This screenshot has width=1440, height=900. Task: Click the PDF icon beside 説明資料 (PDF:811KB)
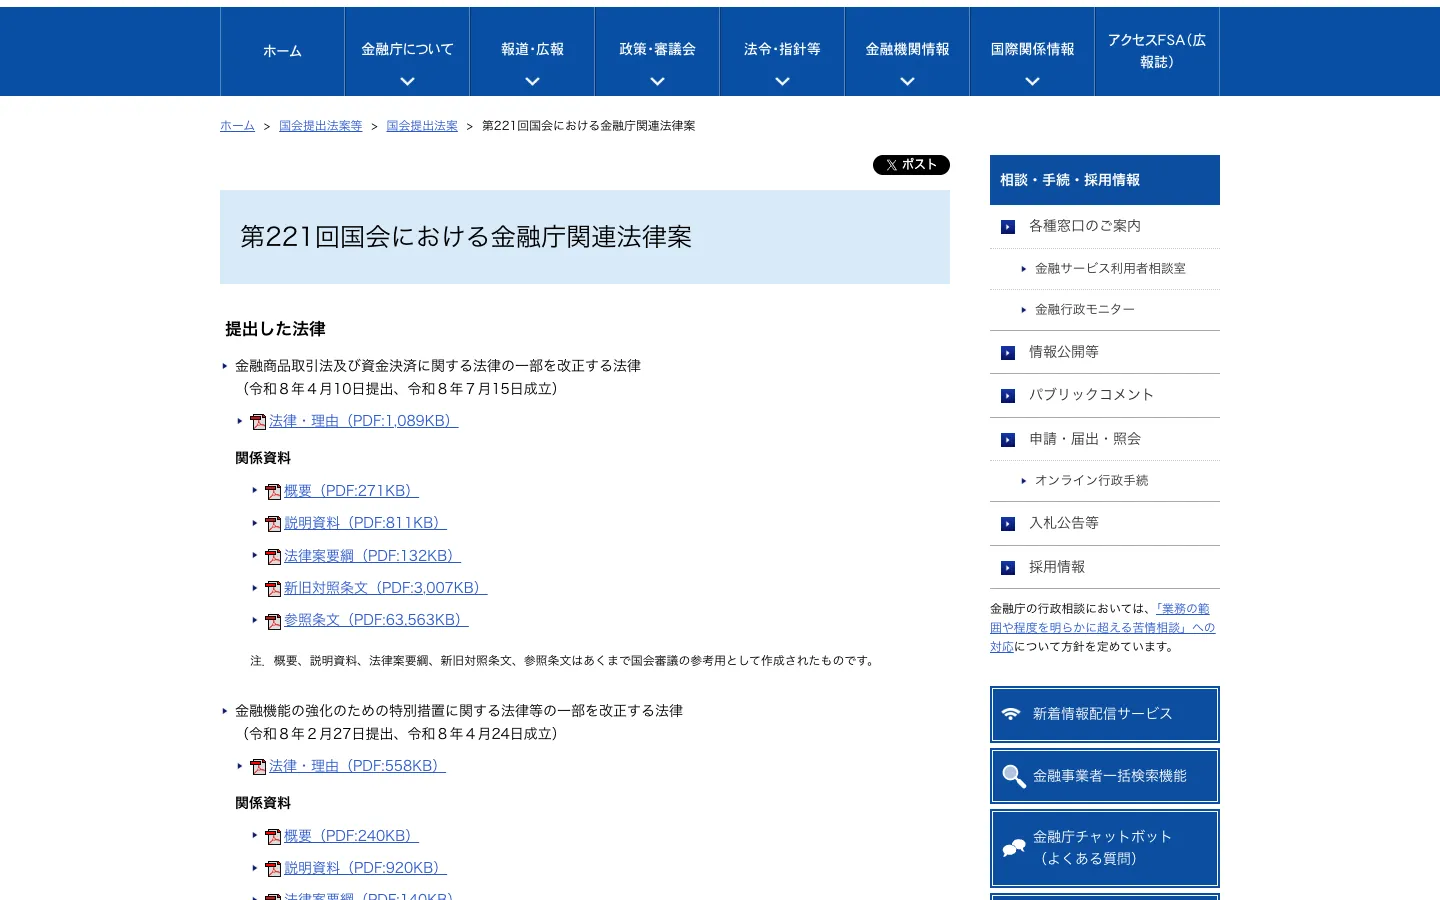(x=273, y=524)
